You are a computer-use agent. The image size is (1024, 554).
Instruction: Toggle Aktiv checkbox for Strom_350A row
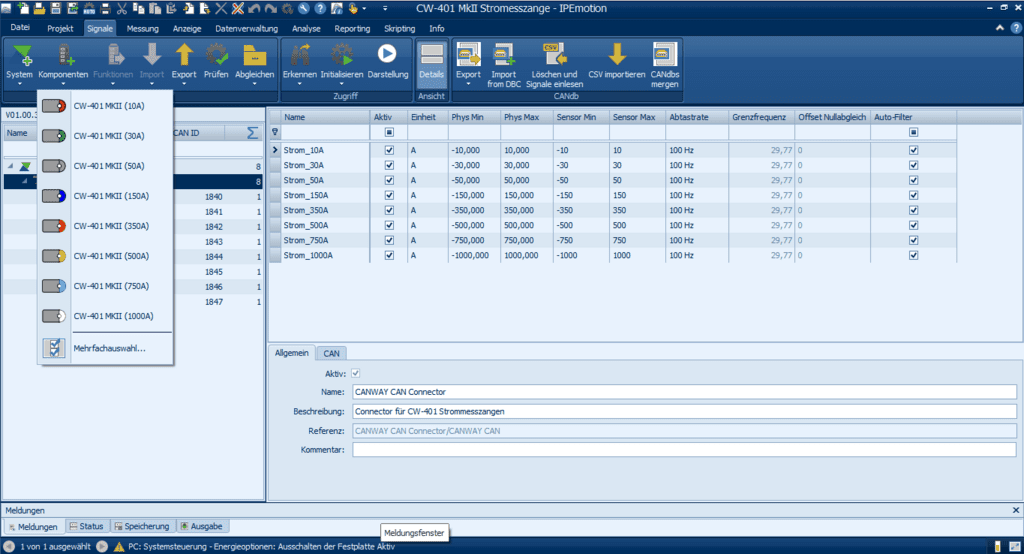[x=389, y=210]
